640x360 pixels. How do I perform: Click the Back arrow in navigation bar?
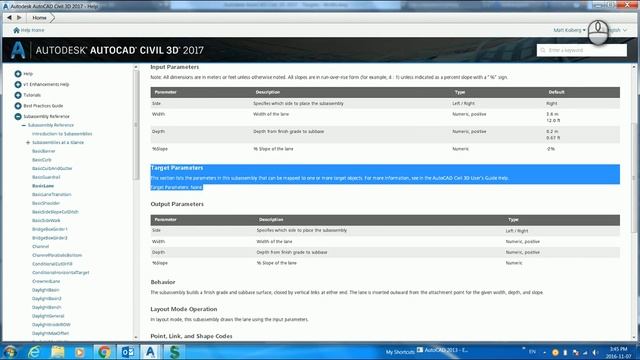9,18
